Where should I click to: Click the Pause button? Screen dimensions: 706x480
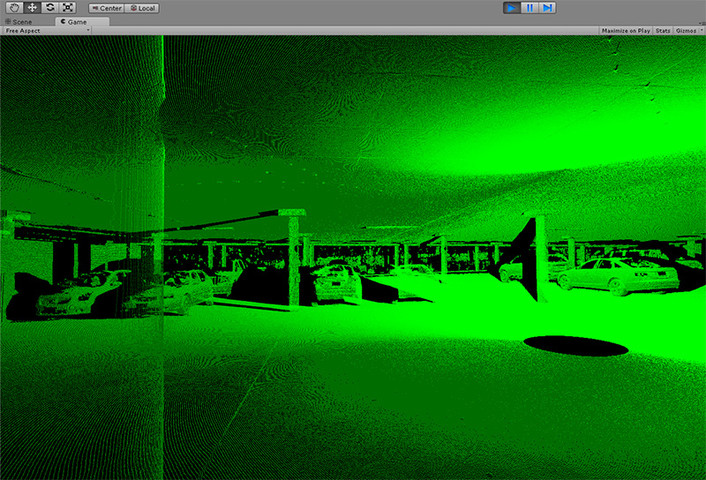(x=530, y=8)
